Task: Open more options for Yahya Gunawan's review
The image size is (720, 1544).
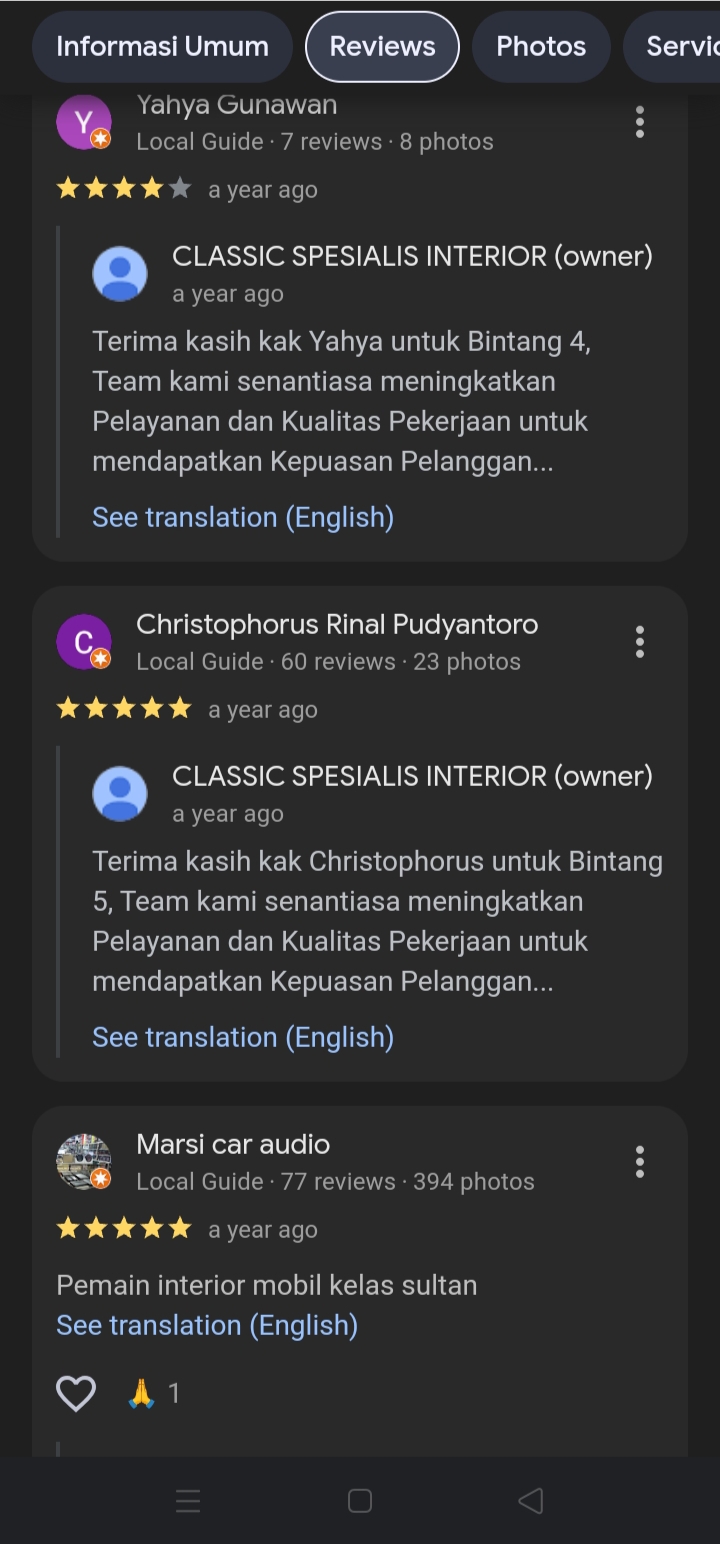Action: 639,122
